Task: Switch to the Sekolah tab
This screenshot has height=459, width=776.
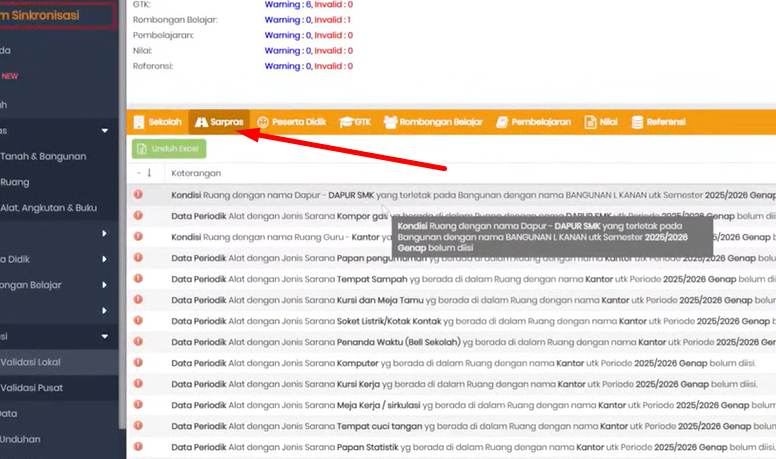Action: 157,122
